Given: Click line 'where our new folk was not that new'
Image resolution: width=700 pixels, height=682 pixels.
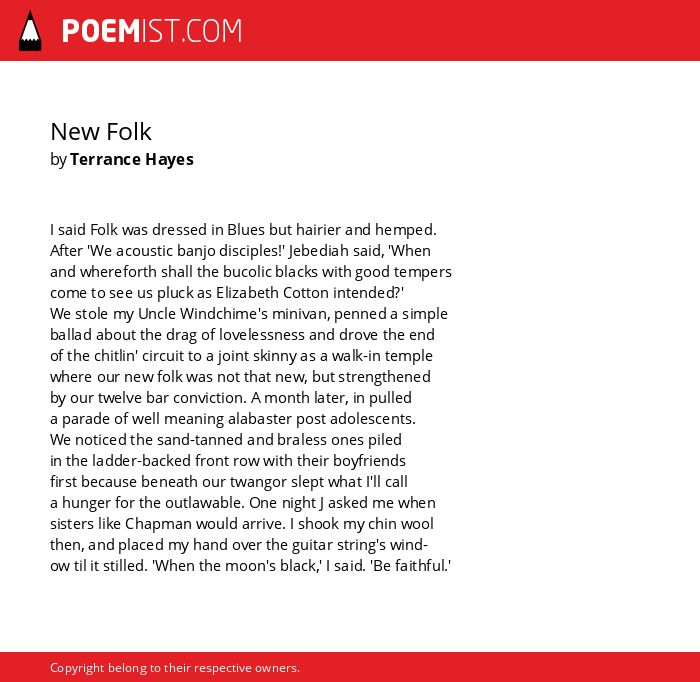Looking at the screenshot, I should click(x=240, y=377).
